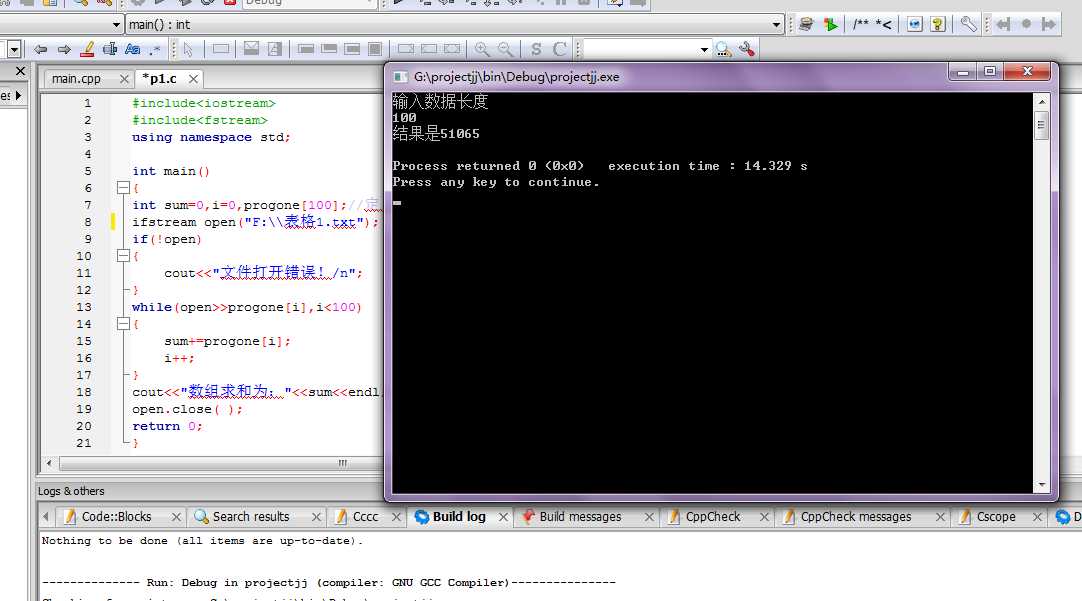Close the Search results log tab
Viewport: 1082px width, 601px height.
(x=316, y=517)
